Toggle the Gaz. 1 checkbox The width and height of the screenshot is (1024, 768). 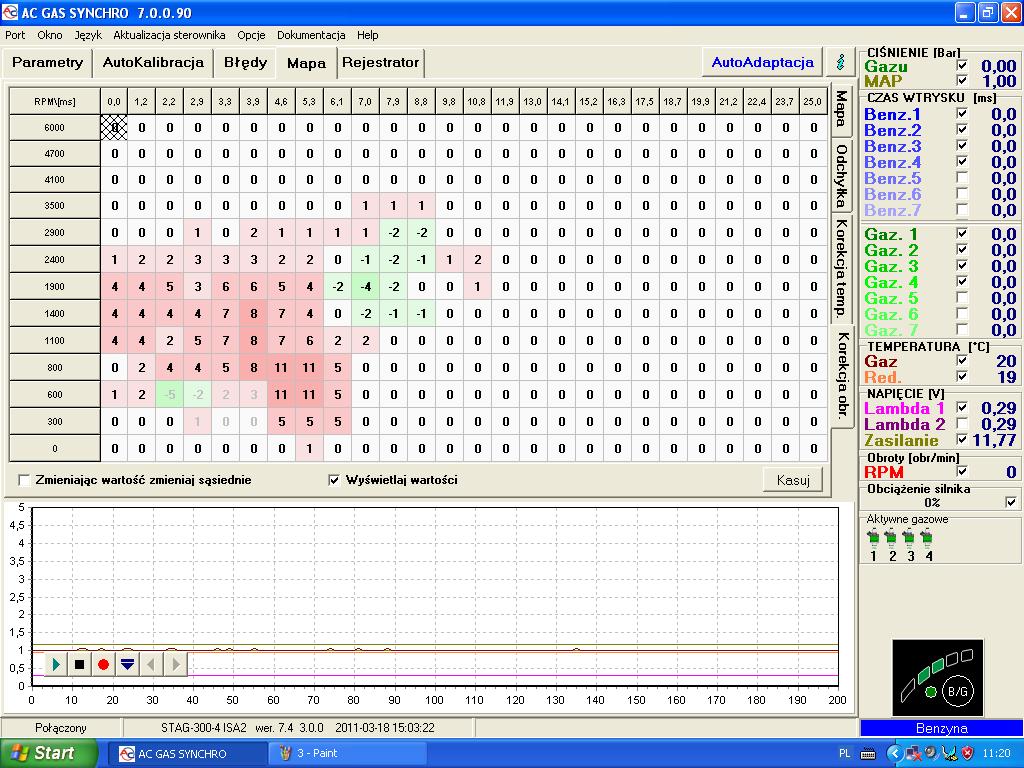962,232
